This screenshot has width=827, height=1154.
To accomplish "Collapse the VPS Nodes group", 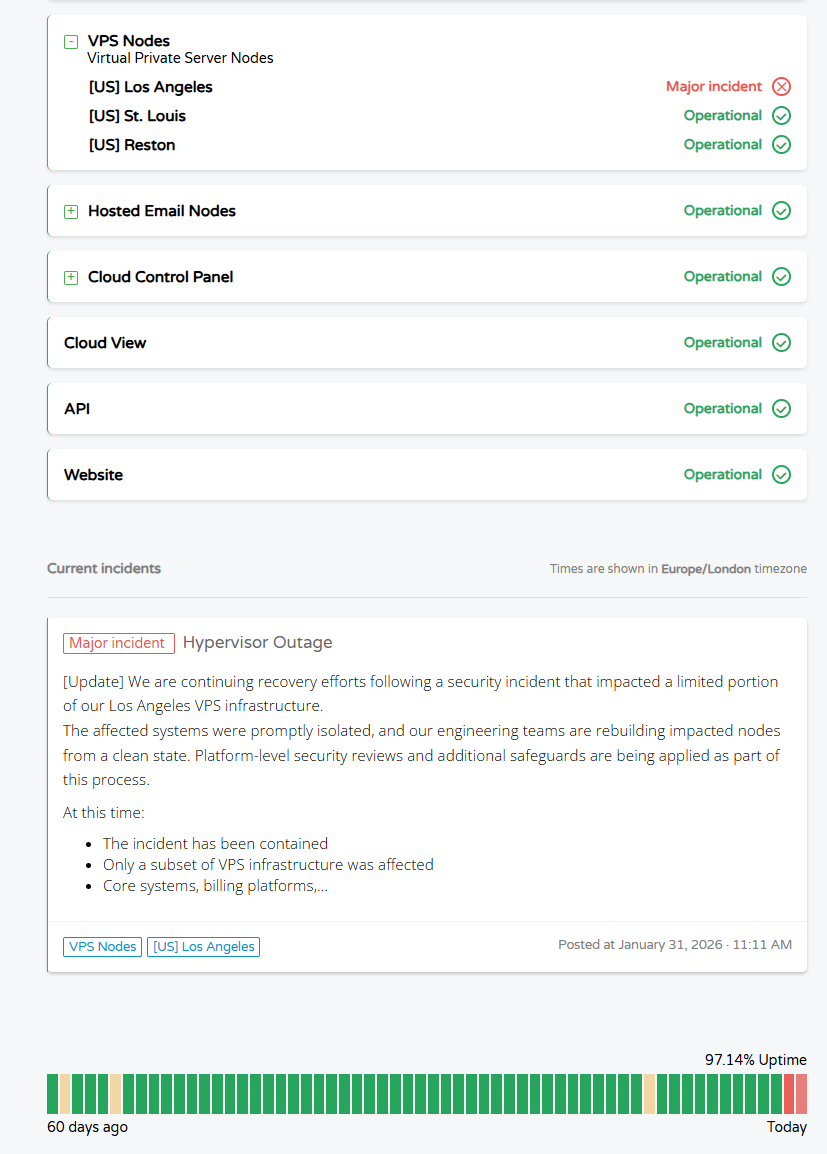I will click(x=71, y=42).
